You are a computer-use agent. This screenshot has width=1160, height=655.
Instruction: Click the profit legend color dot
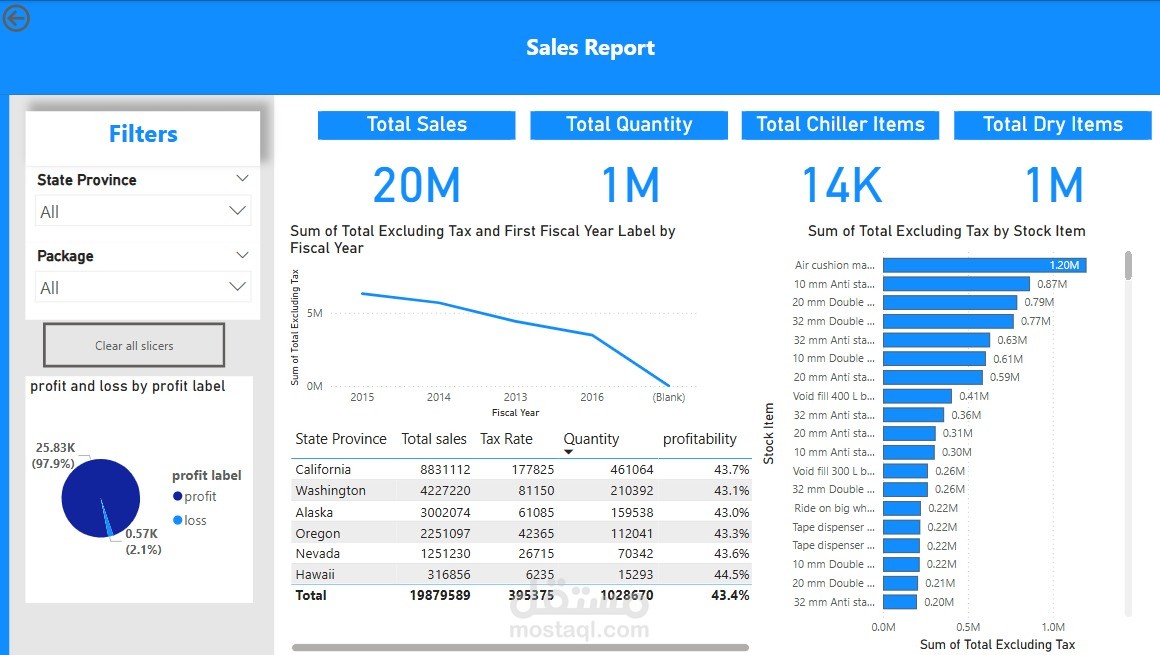178,496
